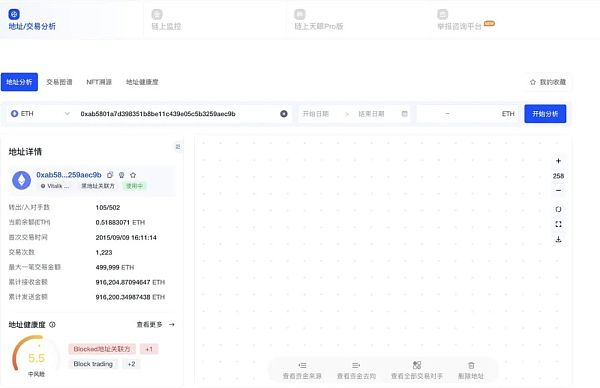This screenshot has width=600, height=388.
Task: Click the 1,223 transaction count value
Action: [x=104, y=253]
